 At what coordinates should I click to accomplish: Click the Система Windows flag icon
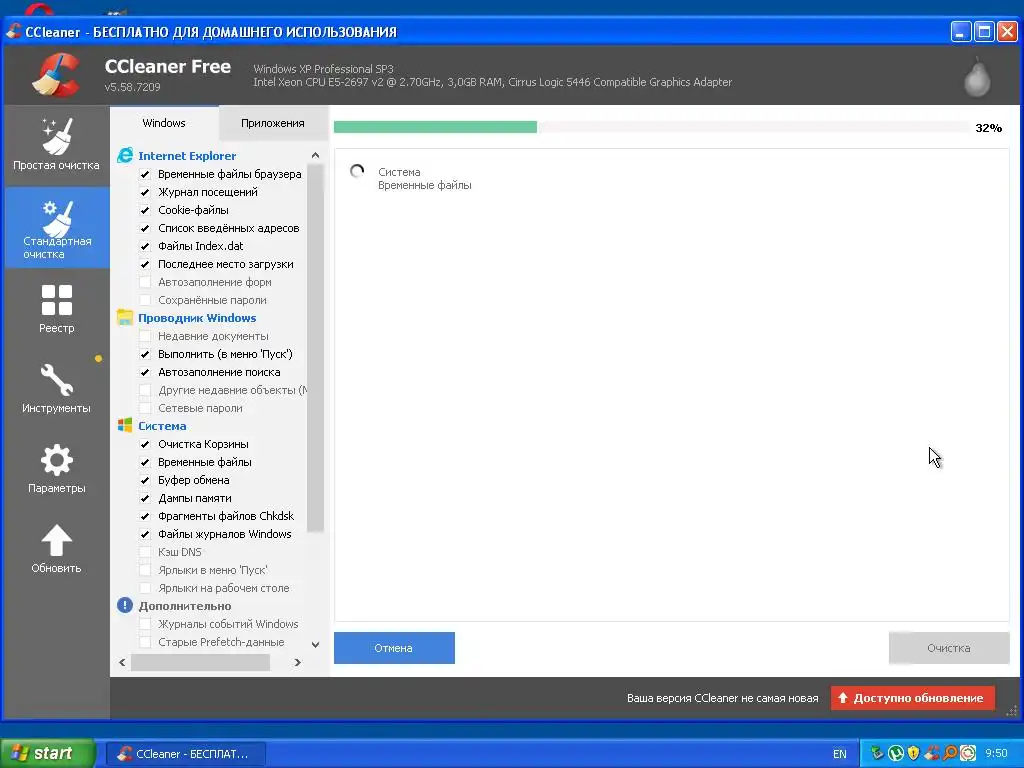click(x=125, y=425)
